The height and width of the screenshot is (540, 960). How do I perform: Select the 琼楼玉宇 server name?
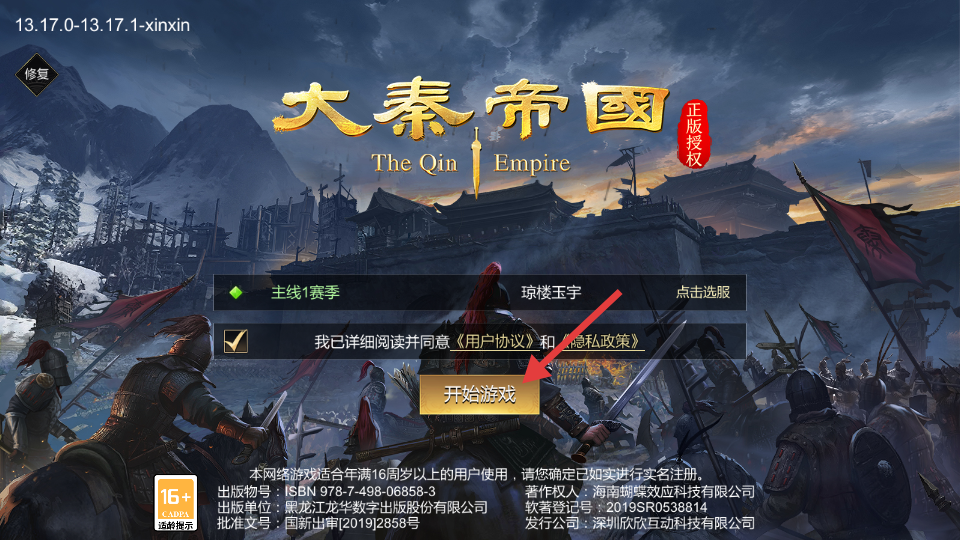[551, 292]
